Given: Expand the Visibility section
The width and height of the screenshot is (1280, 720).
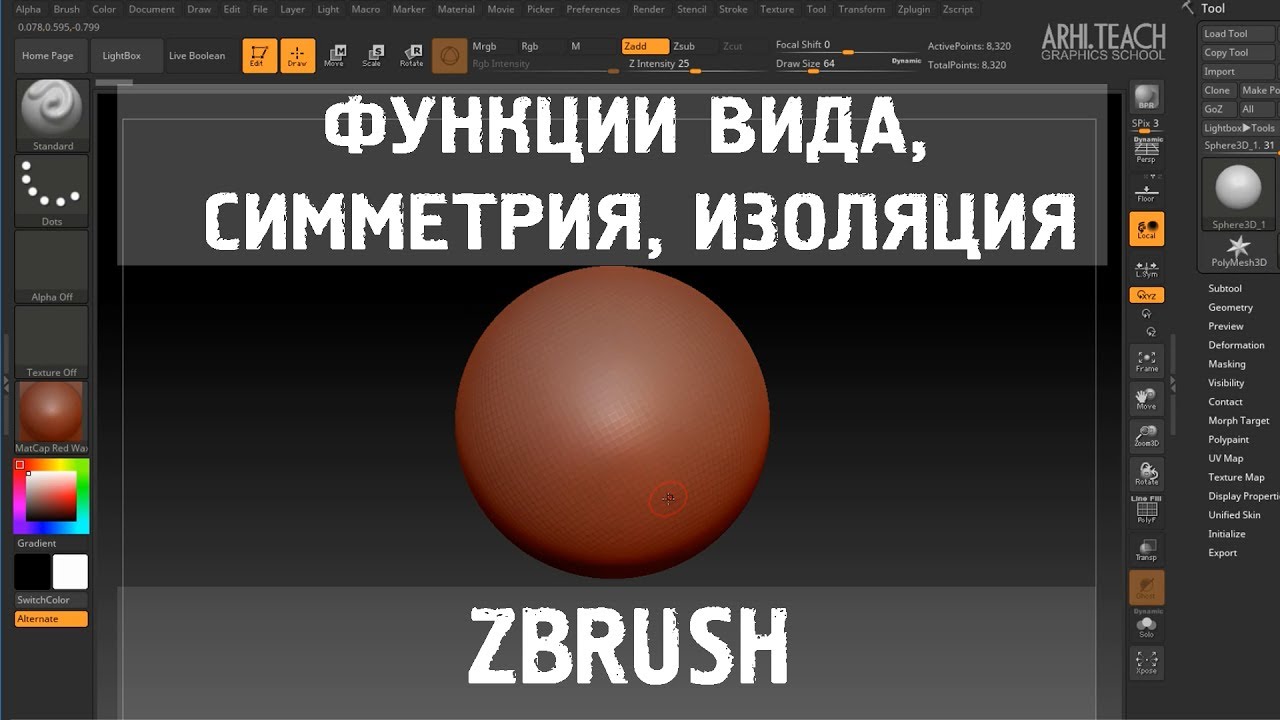Looking at the screenshot, I should (1226, 383).
